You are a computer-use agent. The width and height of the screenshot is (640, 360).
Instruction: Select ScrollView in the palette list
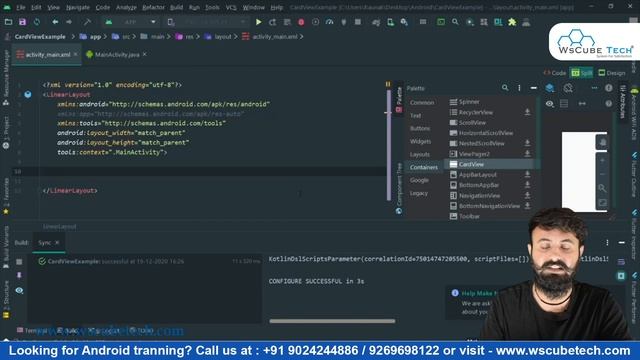coord(472,122)
